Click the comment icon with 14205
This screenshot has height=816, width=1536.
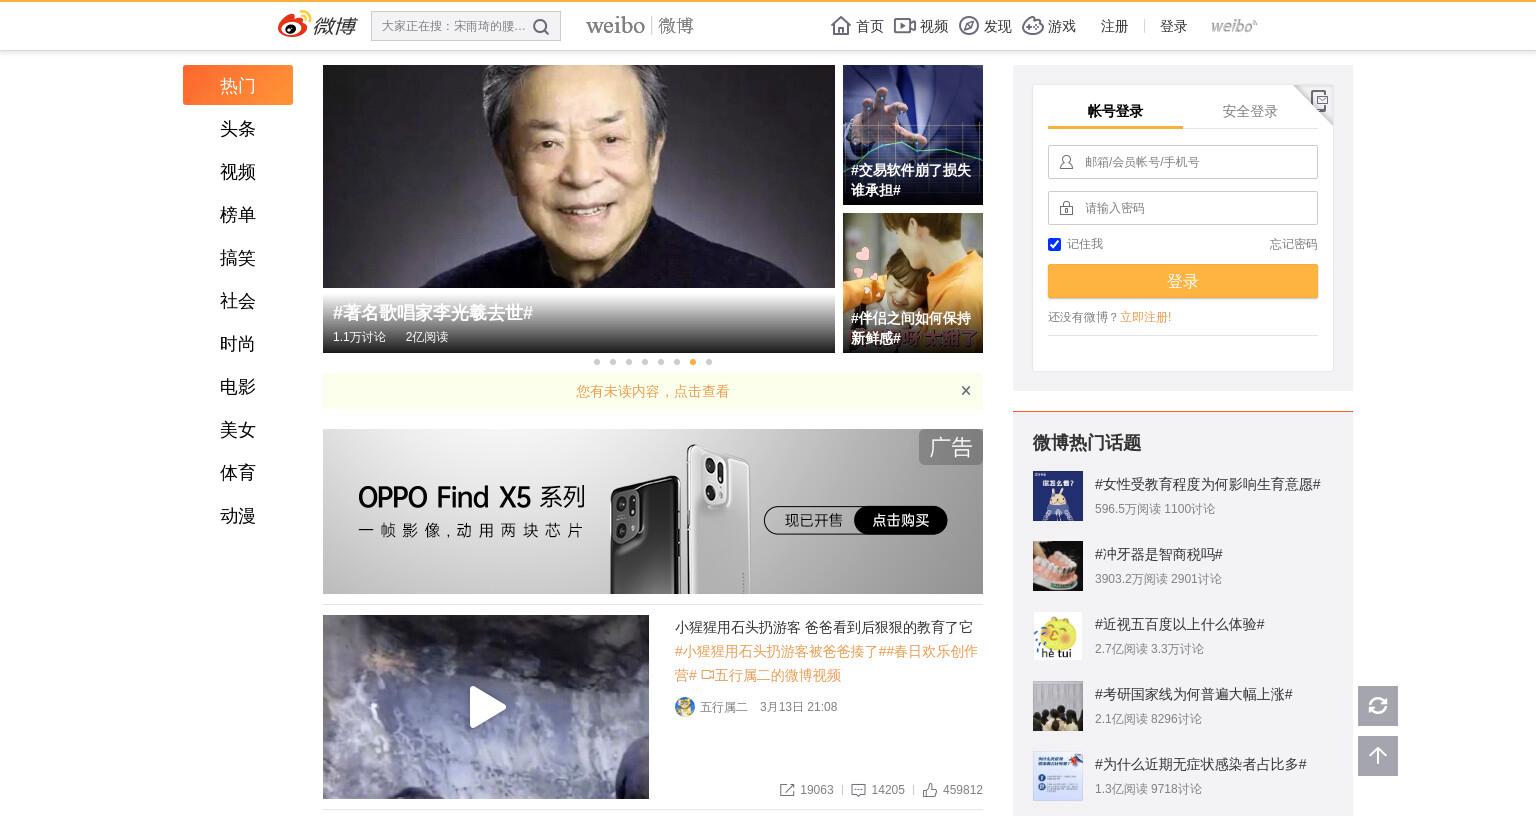[x=858, y=790]
